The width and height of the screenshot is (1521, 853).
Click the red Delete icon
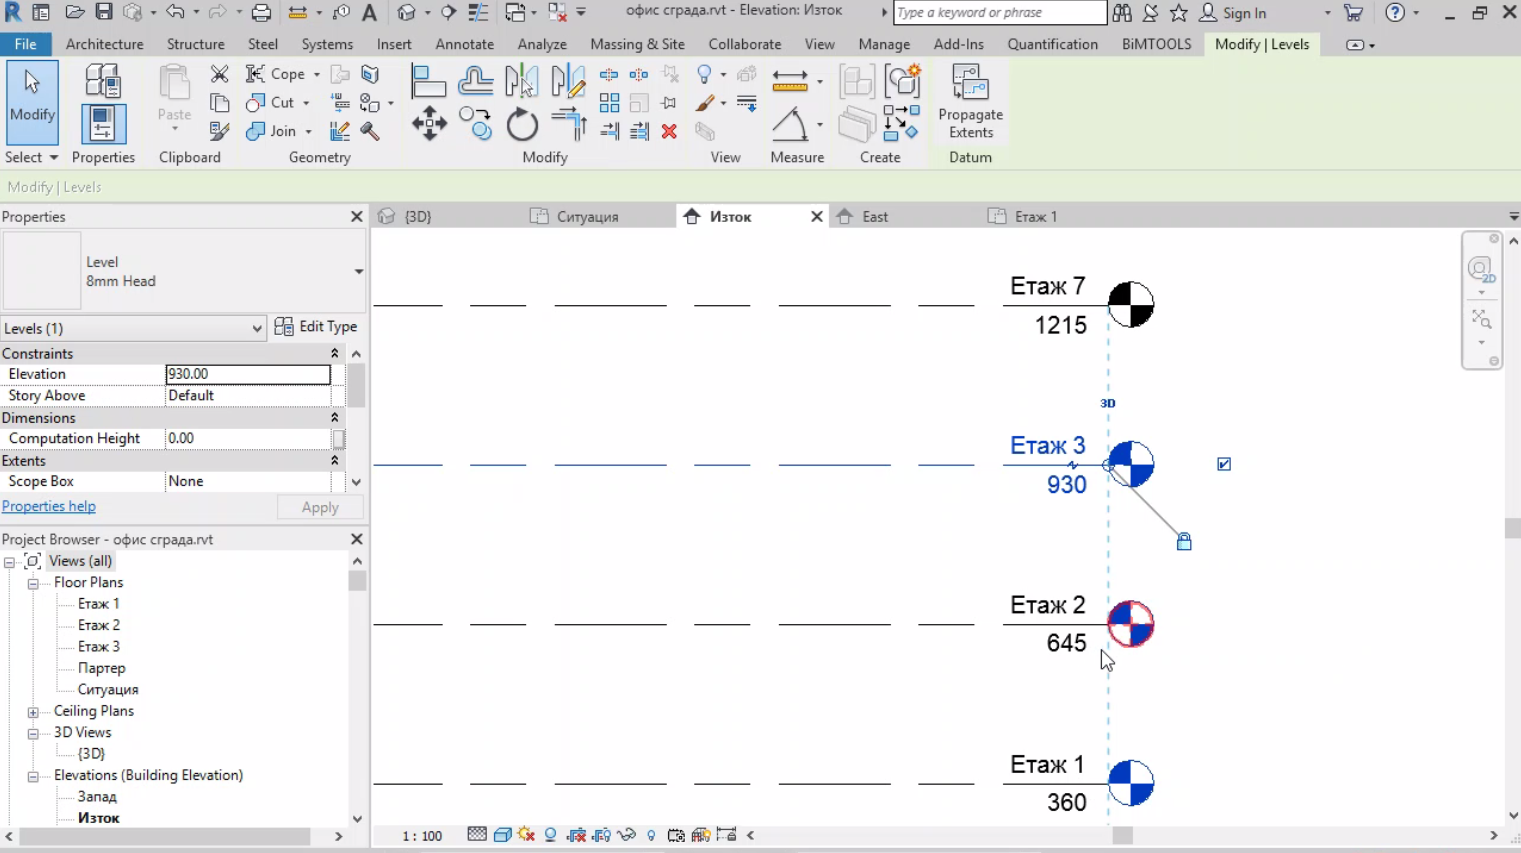[669, 131]
